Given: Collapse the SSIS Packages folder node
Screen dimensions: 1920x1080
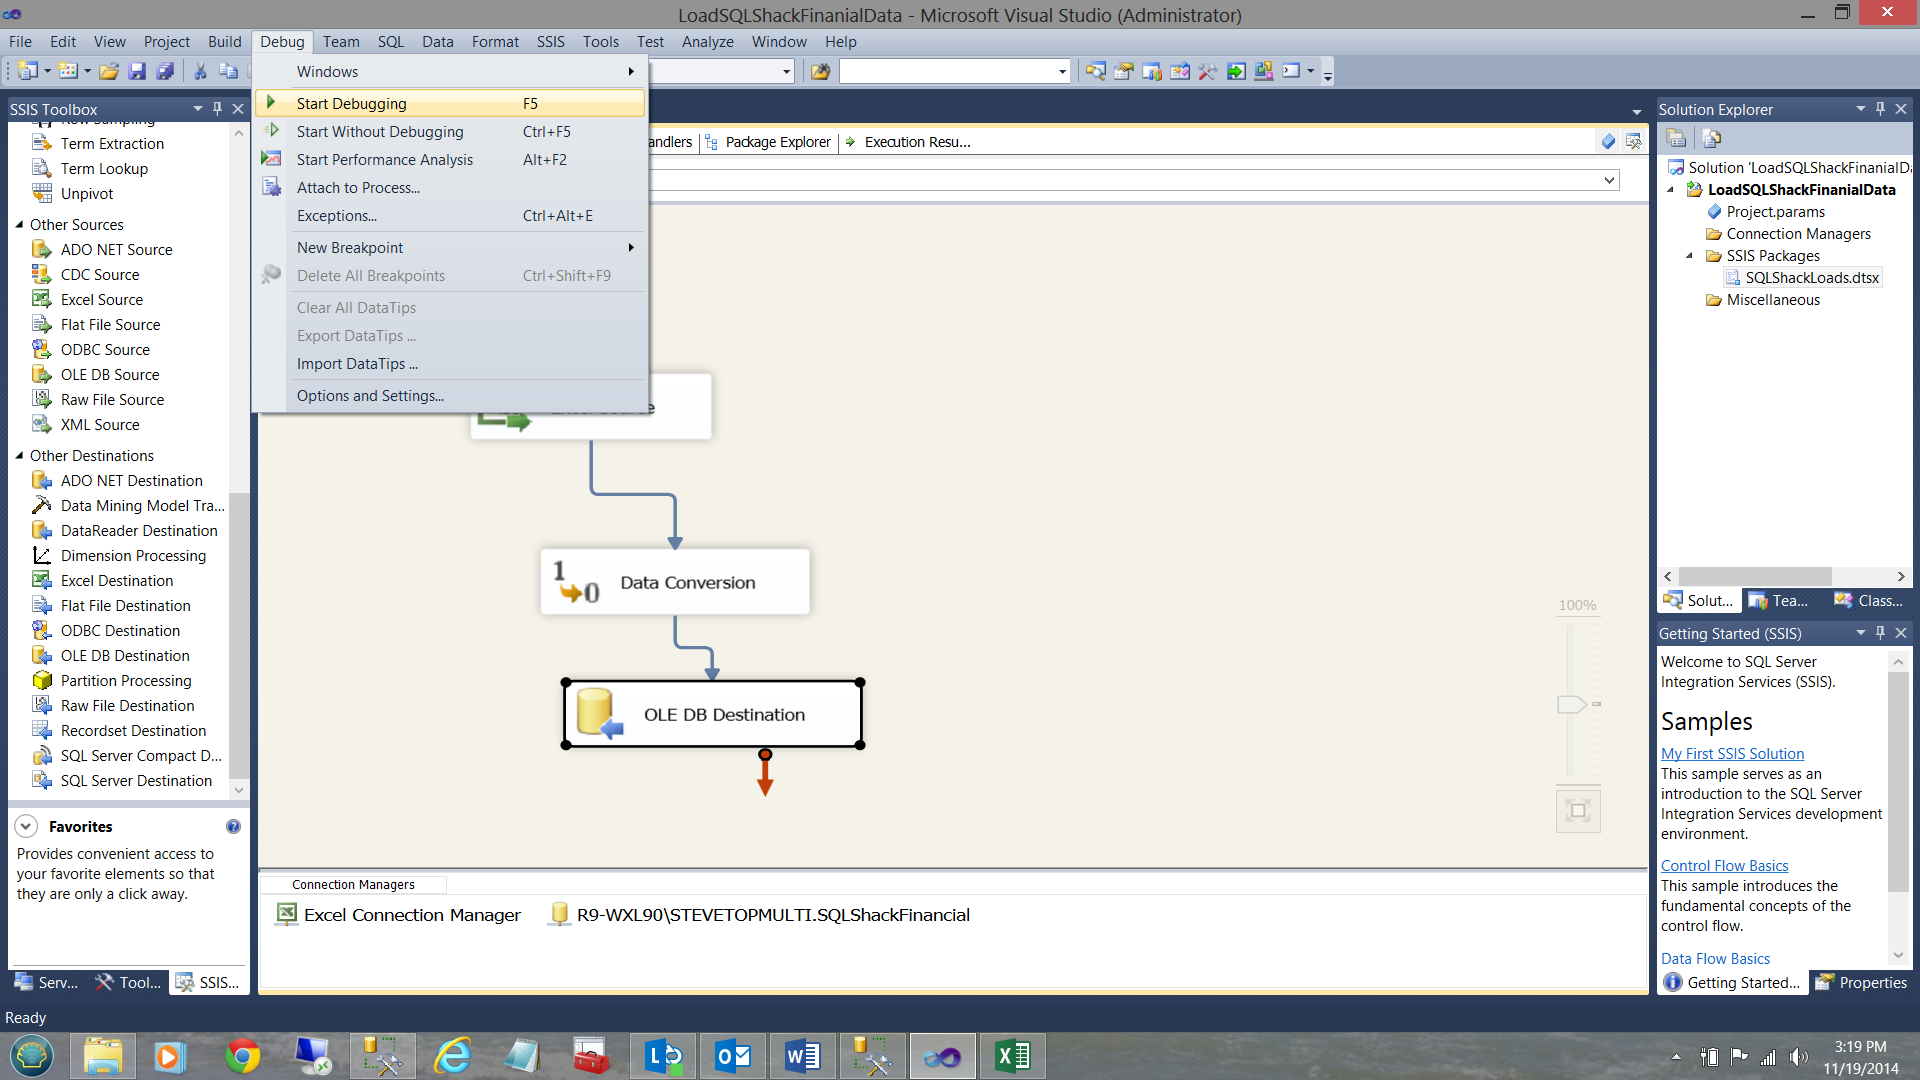Looking at the screenshot, I should (x=1690, y=256).
